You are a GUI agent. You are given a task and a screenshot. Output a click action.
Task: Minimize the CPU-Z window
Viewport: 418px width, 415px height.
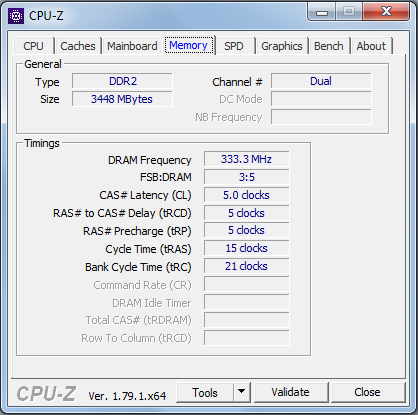click(322, 12)
